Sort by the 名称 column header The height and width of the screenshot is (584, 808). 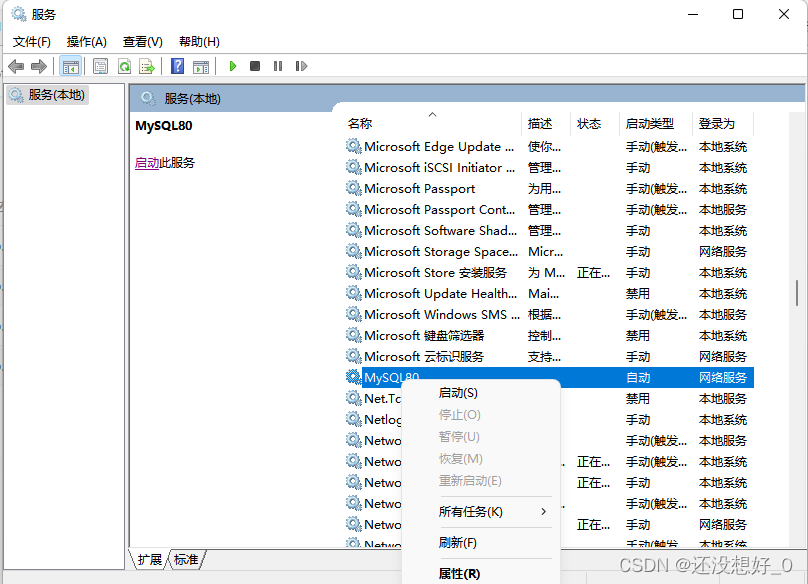point(433,124)
